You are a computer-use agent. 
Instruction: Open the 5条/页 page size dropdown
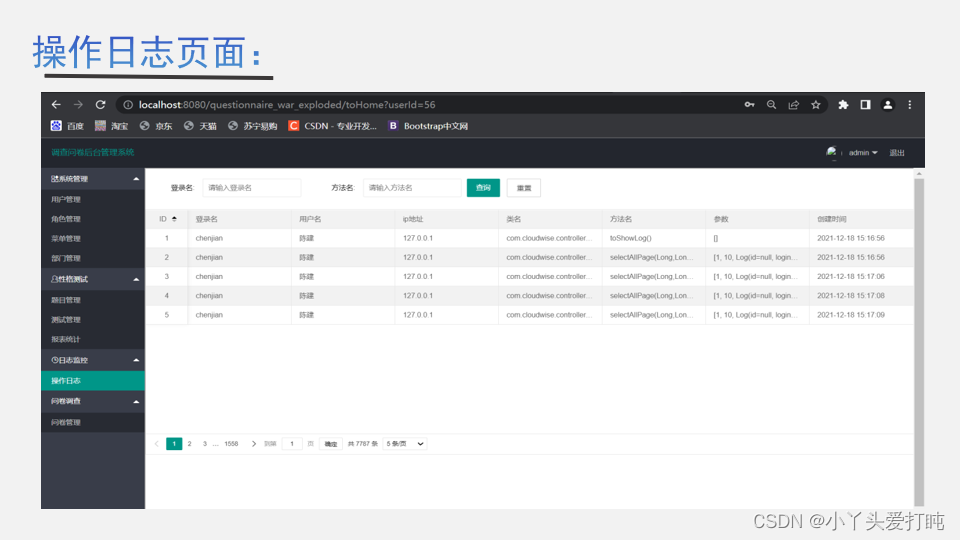point(405,443)
